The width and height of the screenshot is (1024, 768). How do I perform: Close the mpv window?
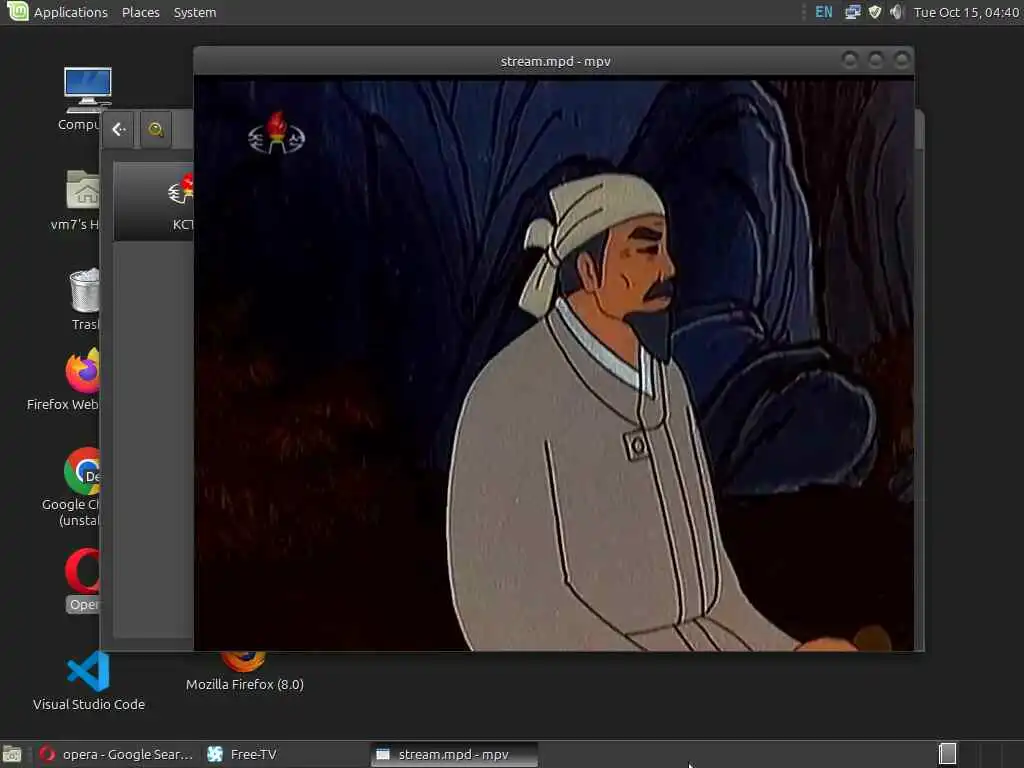click(x=902, y=61)
